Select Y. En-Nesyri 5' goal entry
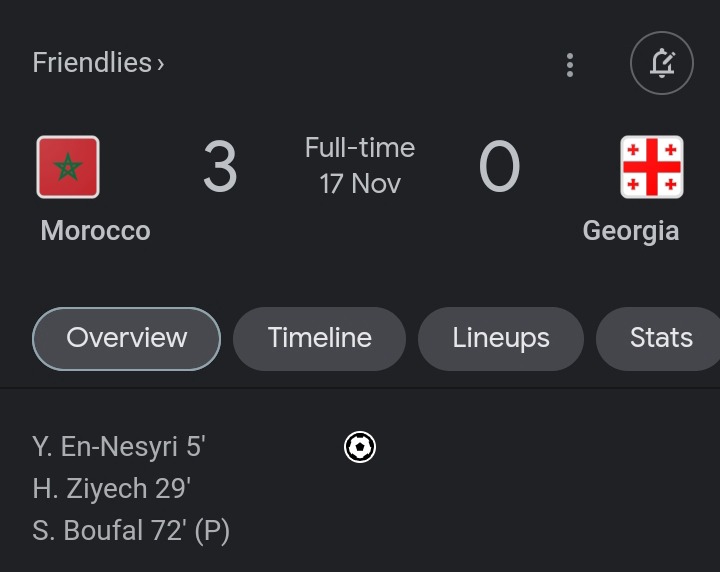Image resolution: width=720 pixels, height=572 pixels. click(x=119, y=447)
